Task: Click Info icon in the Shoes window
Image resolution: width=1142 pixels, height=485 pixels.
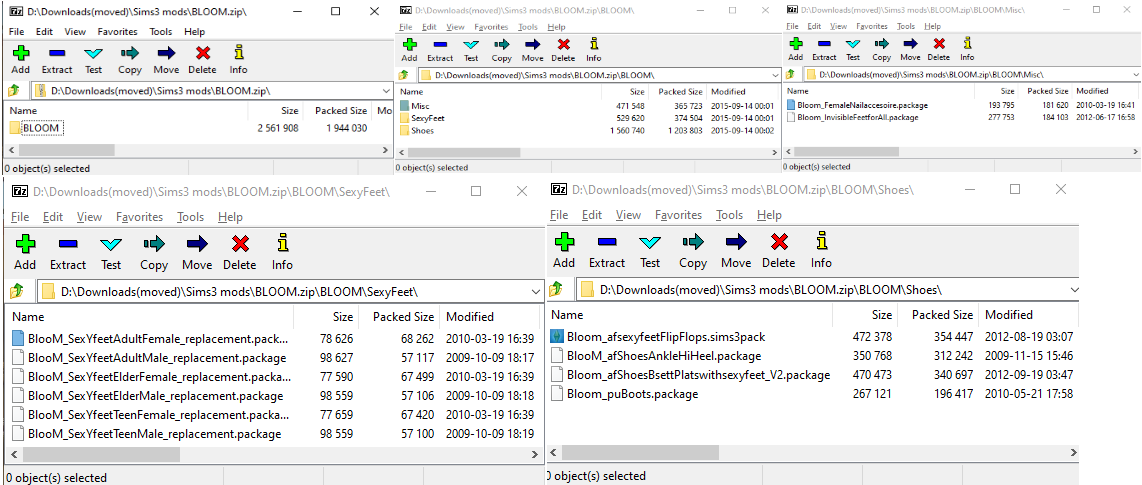Action: [821, 241]
